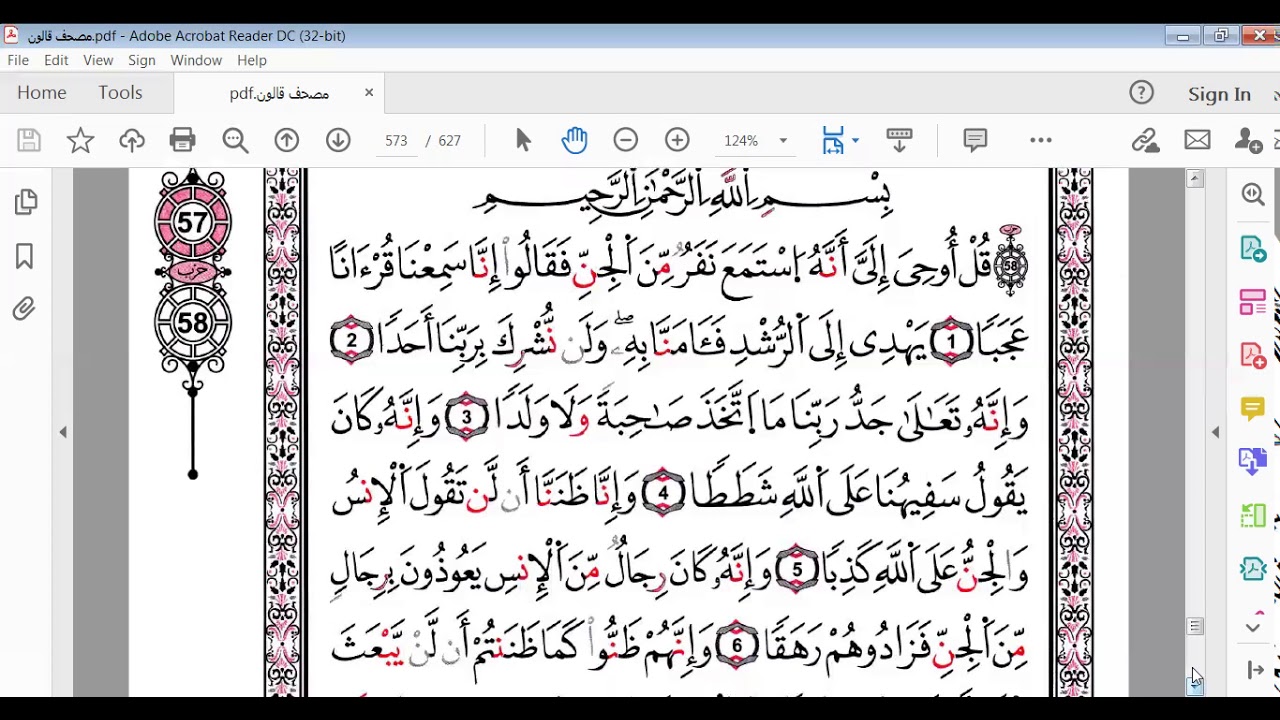The height and width of the screenshot is (720, 1280).
Task: Open the File menu
Action: click(x=18, y=60)
